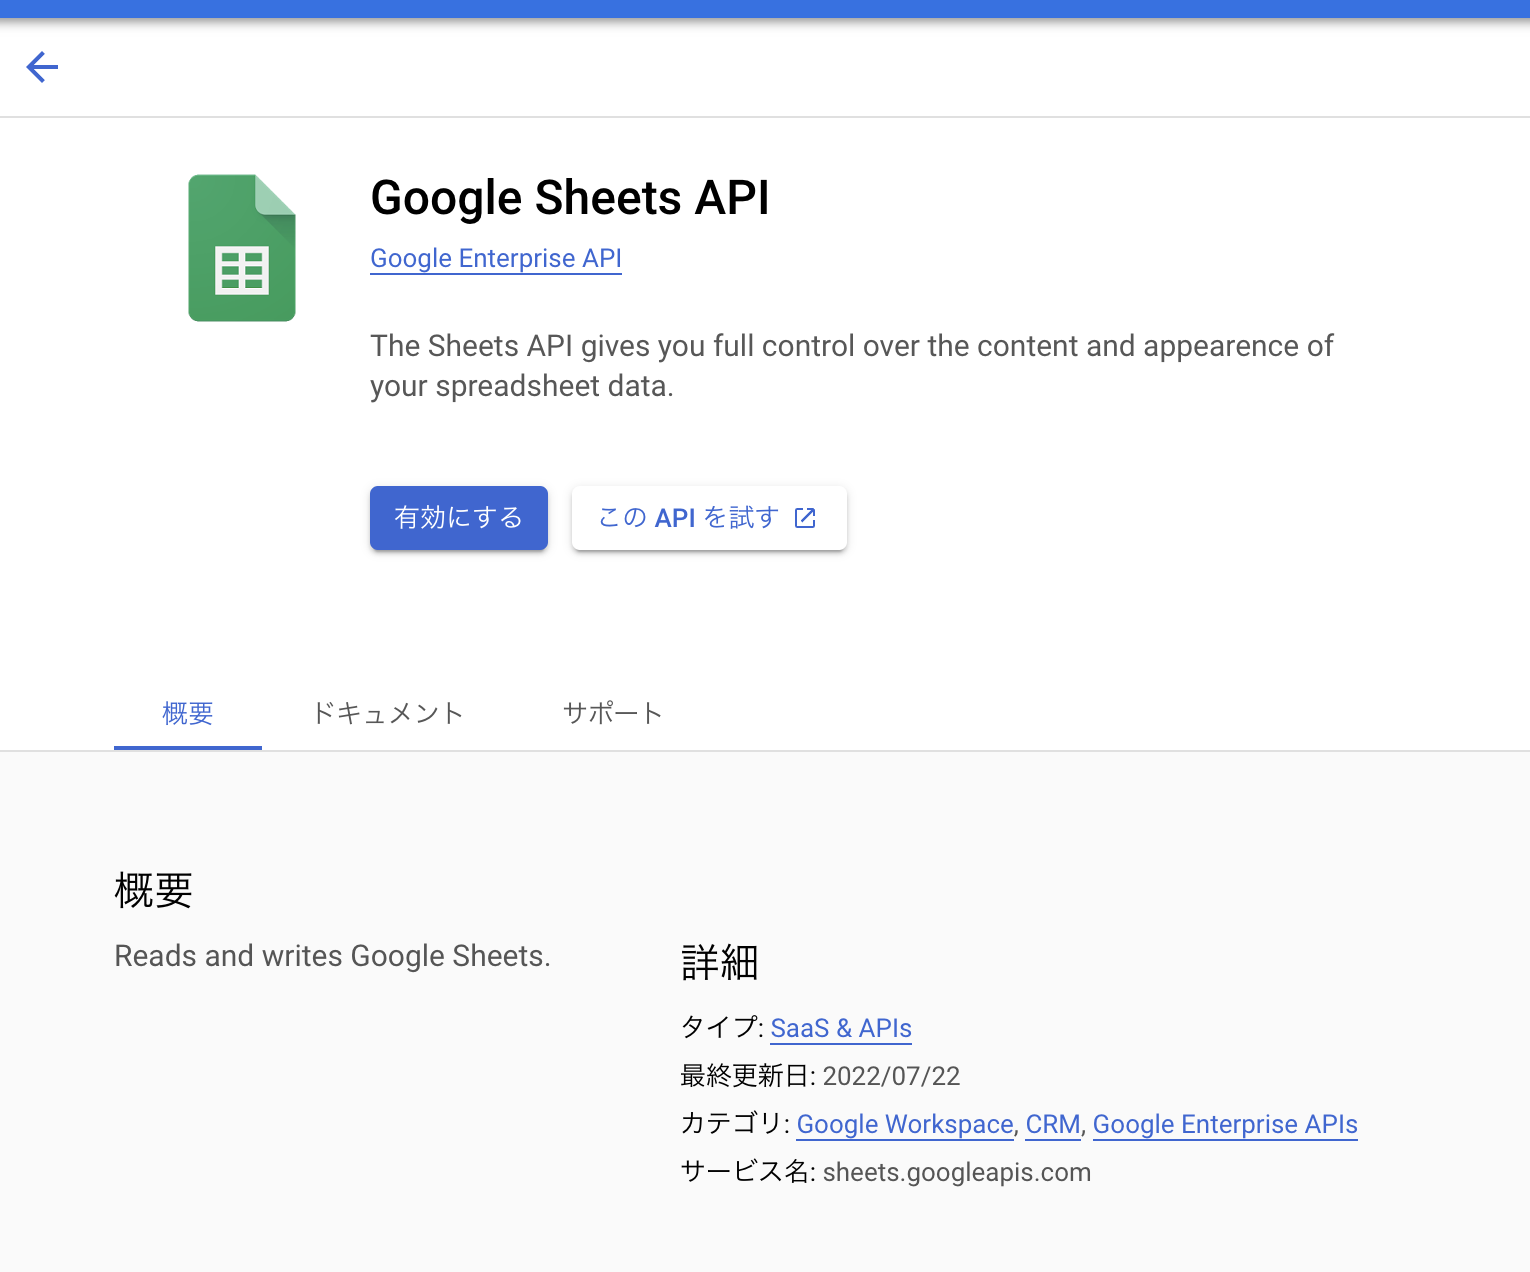Click the blue left arrow in the header
Screen dimensions: 1530x1272
pyautogui.click(x=42, y=67)
